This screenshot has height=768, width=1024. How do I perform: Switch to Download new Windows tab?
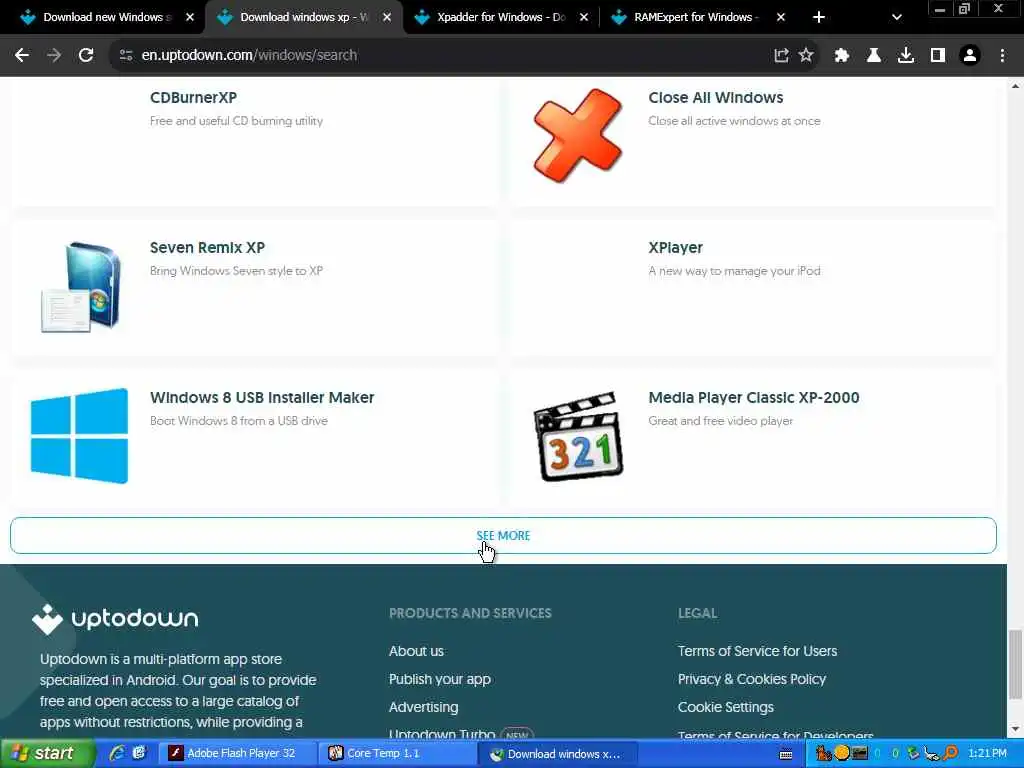click(103, 18)
